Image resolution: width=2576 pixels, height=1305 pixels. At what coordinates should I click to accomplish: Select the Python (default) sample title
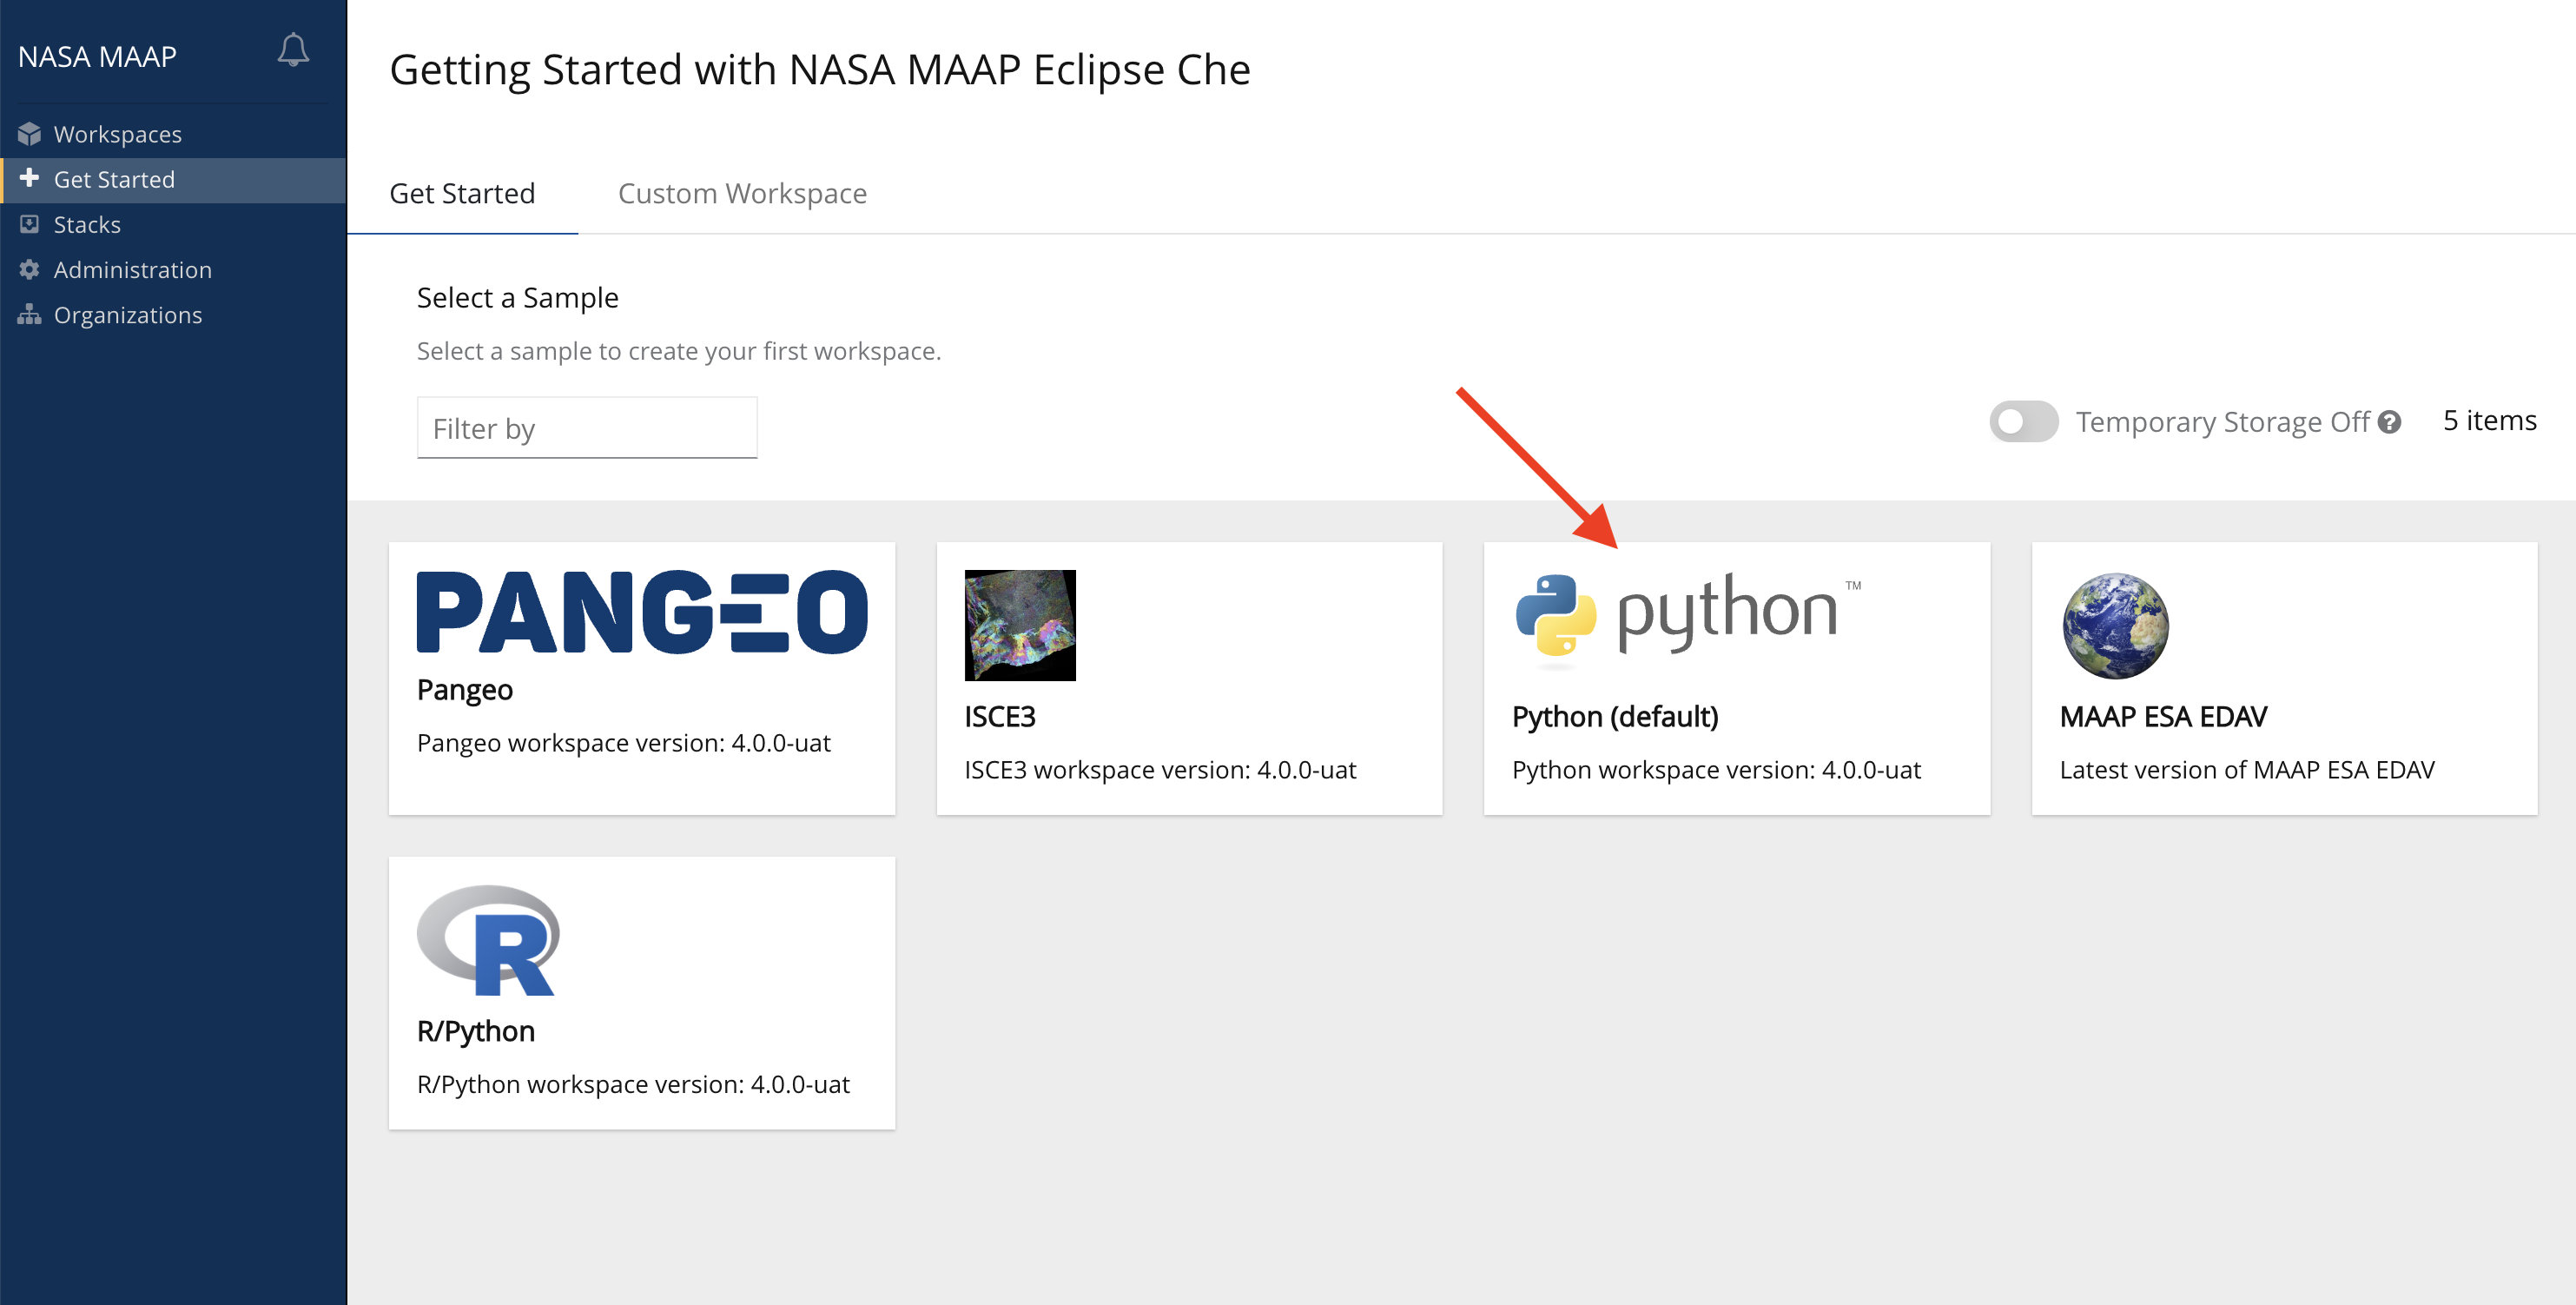(1615, 716)
